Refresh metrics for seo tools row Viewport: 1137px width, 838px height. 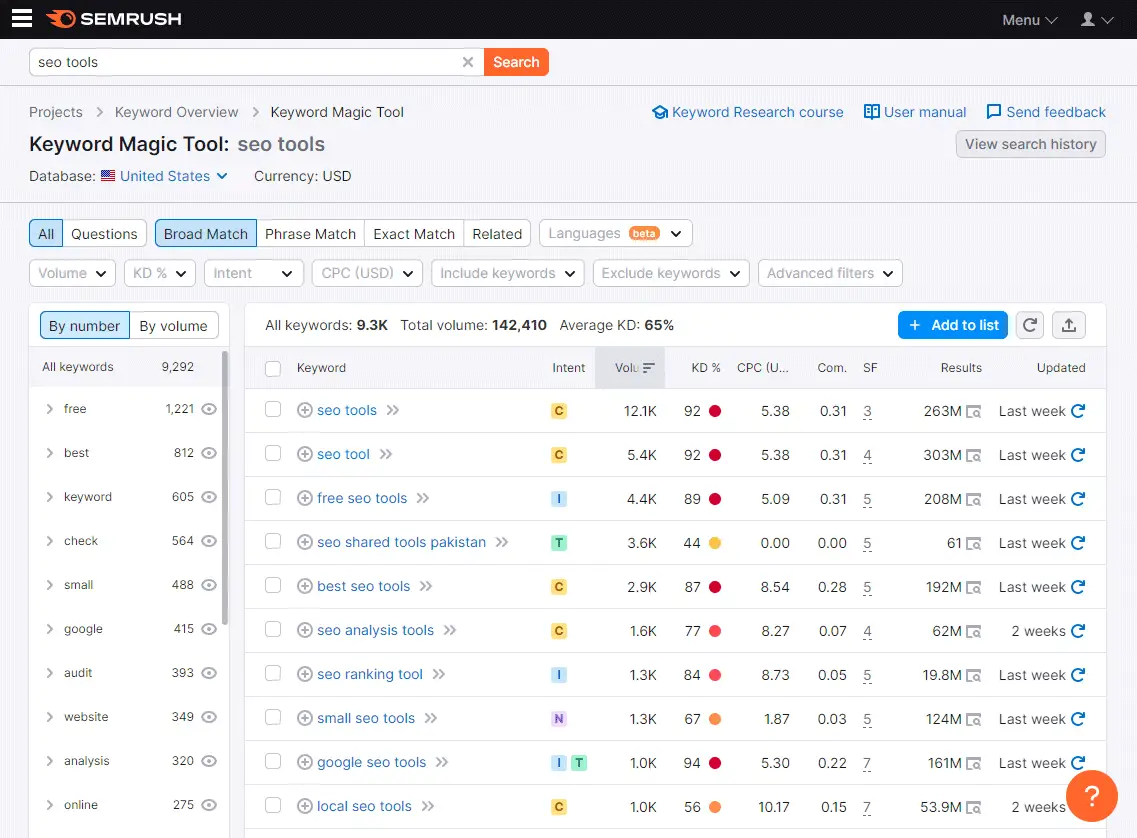click(1078, 411)
